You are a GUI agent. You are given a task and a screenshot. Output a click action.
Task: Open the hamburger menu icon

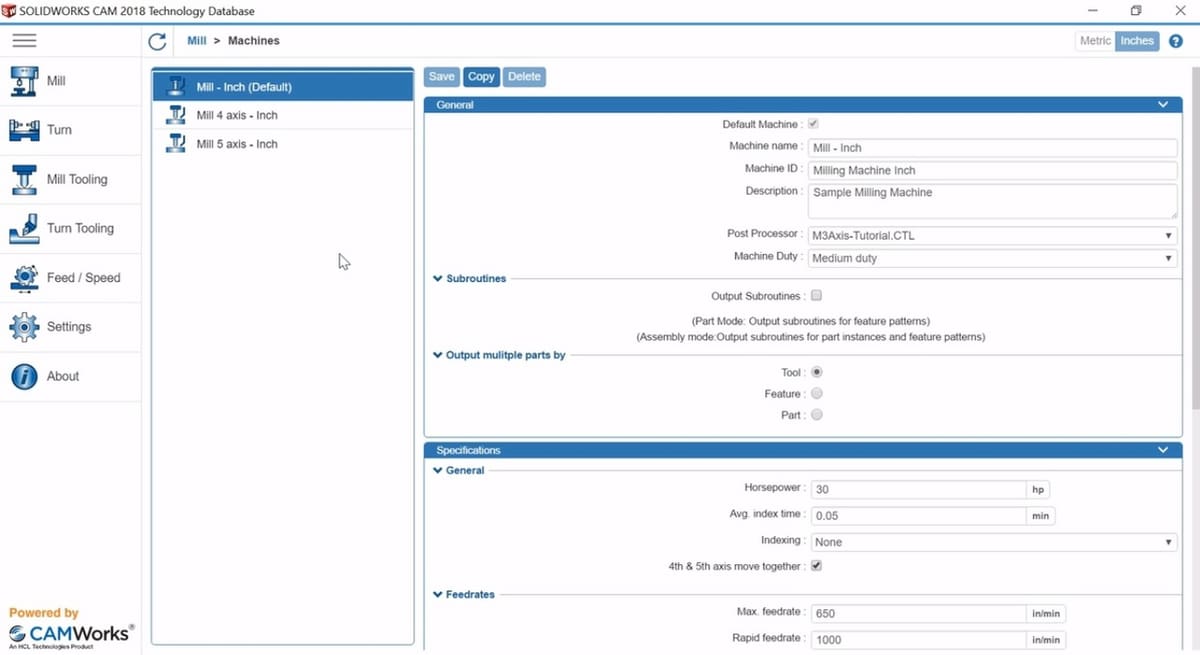click(24, 41)
